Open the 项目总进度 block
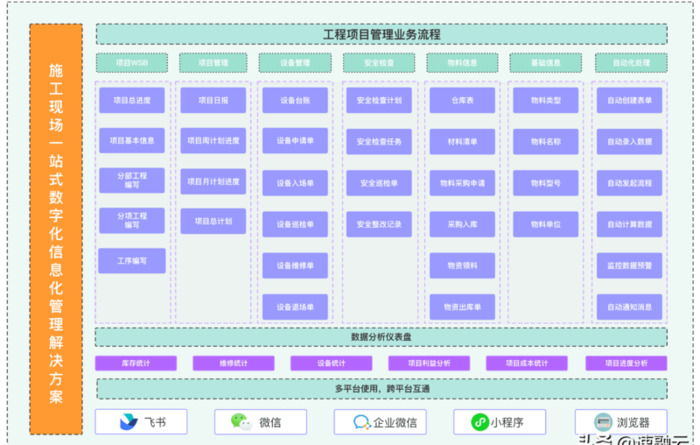Image resolution: width=700 pixels, height=445 pixels. coord(132,100)
